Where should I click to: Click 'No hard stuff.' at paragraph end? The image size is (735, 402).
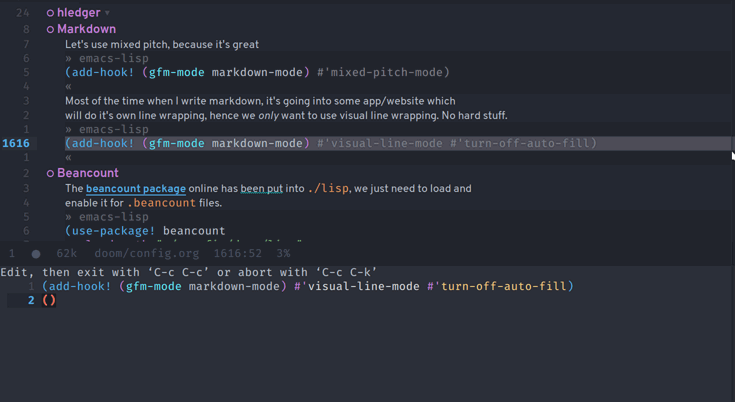(x=474, y=115)
